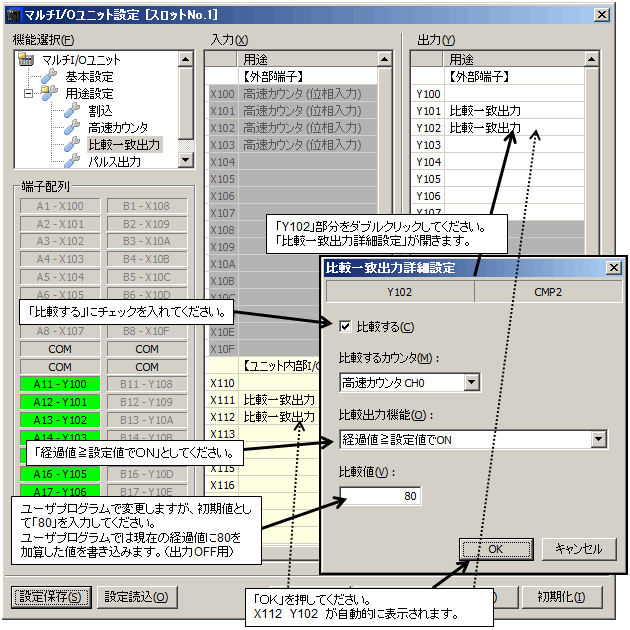The width and height of the screenshot is (630, 630).
Task: Toggle the 比較する checkbox
Action: 345,326
